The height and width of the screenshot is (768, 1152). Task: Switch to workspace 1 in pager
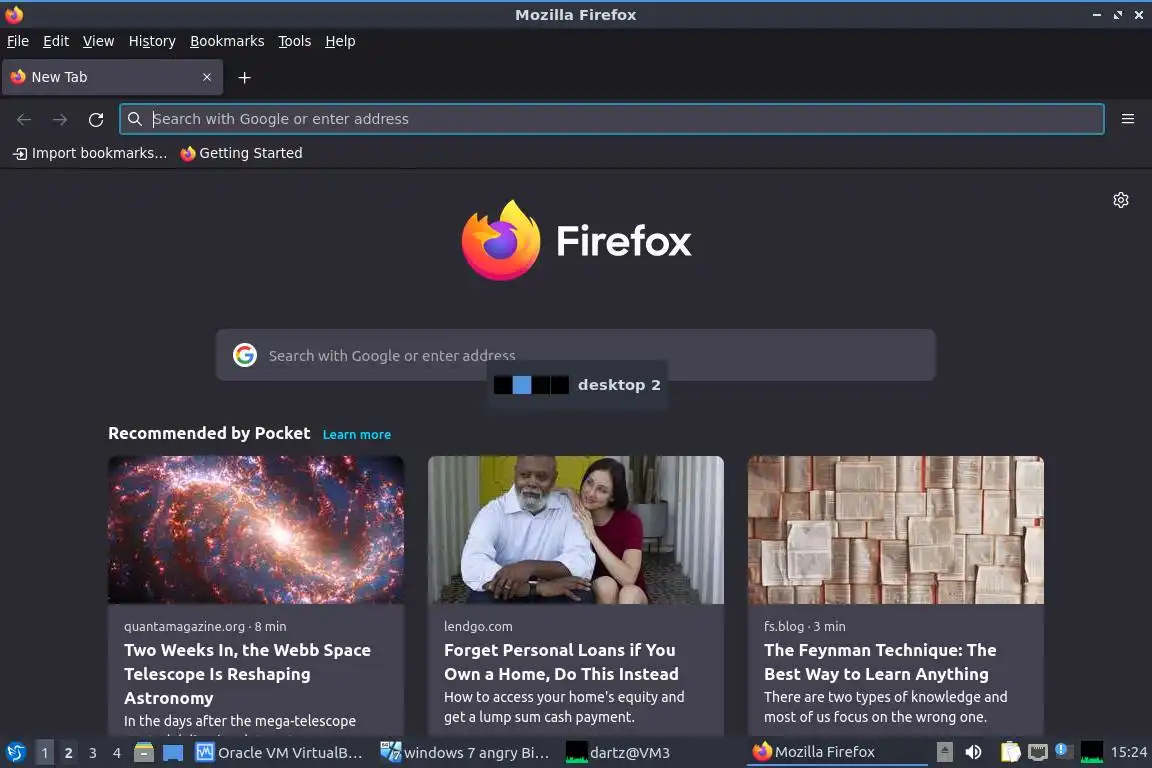(45, 753)
